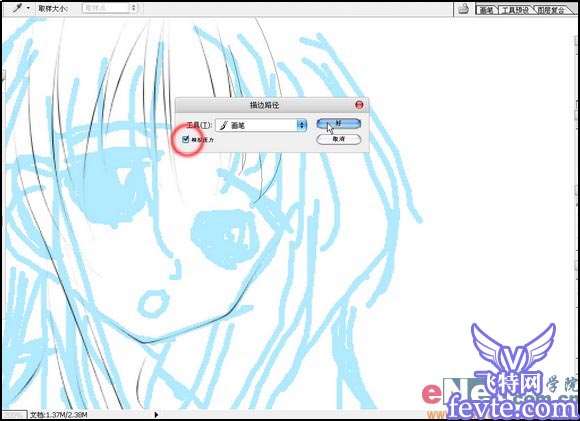
Task: Click the 文档 size info in status bar
Action: point(59,415)
